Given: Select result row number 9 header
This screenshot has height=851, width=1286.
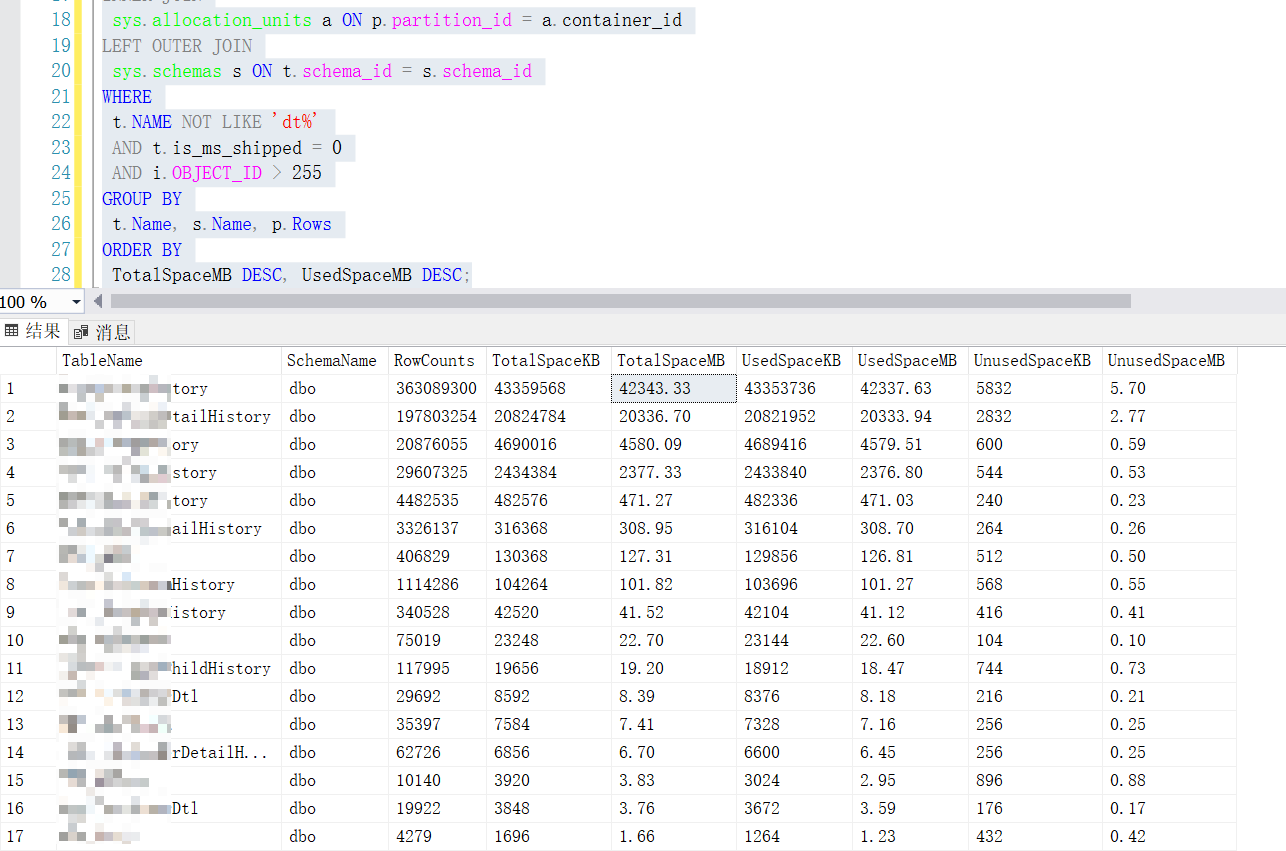Looking at the screenshot, I should (28, 613).
